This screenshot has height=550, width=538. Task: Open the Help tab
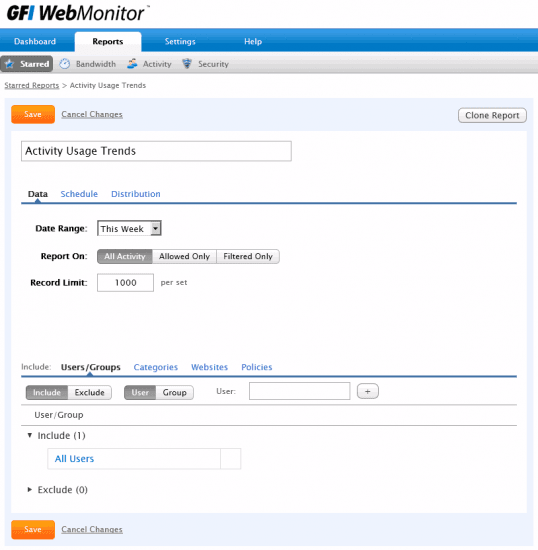click(253, 41)
